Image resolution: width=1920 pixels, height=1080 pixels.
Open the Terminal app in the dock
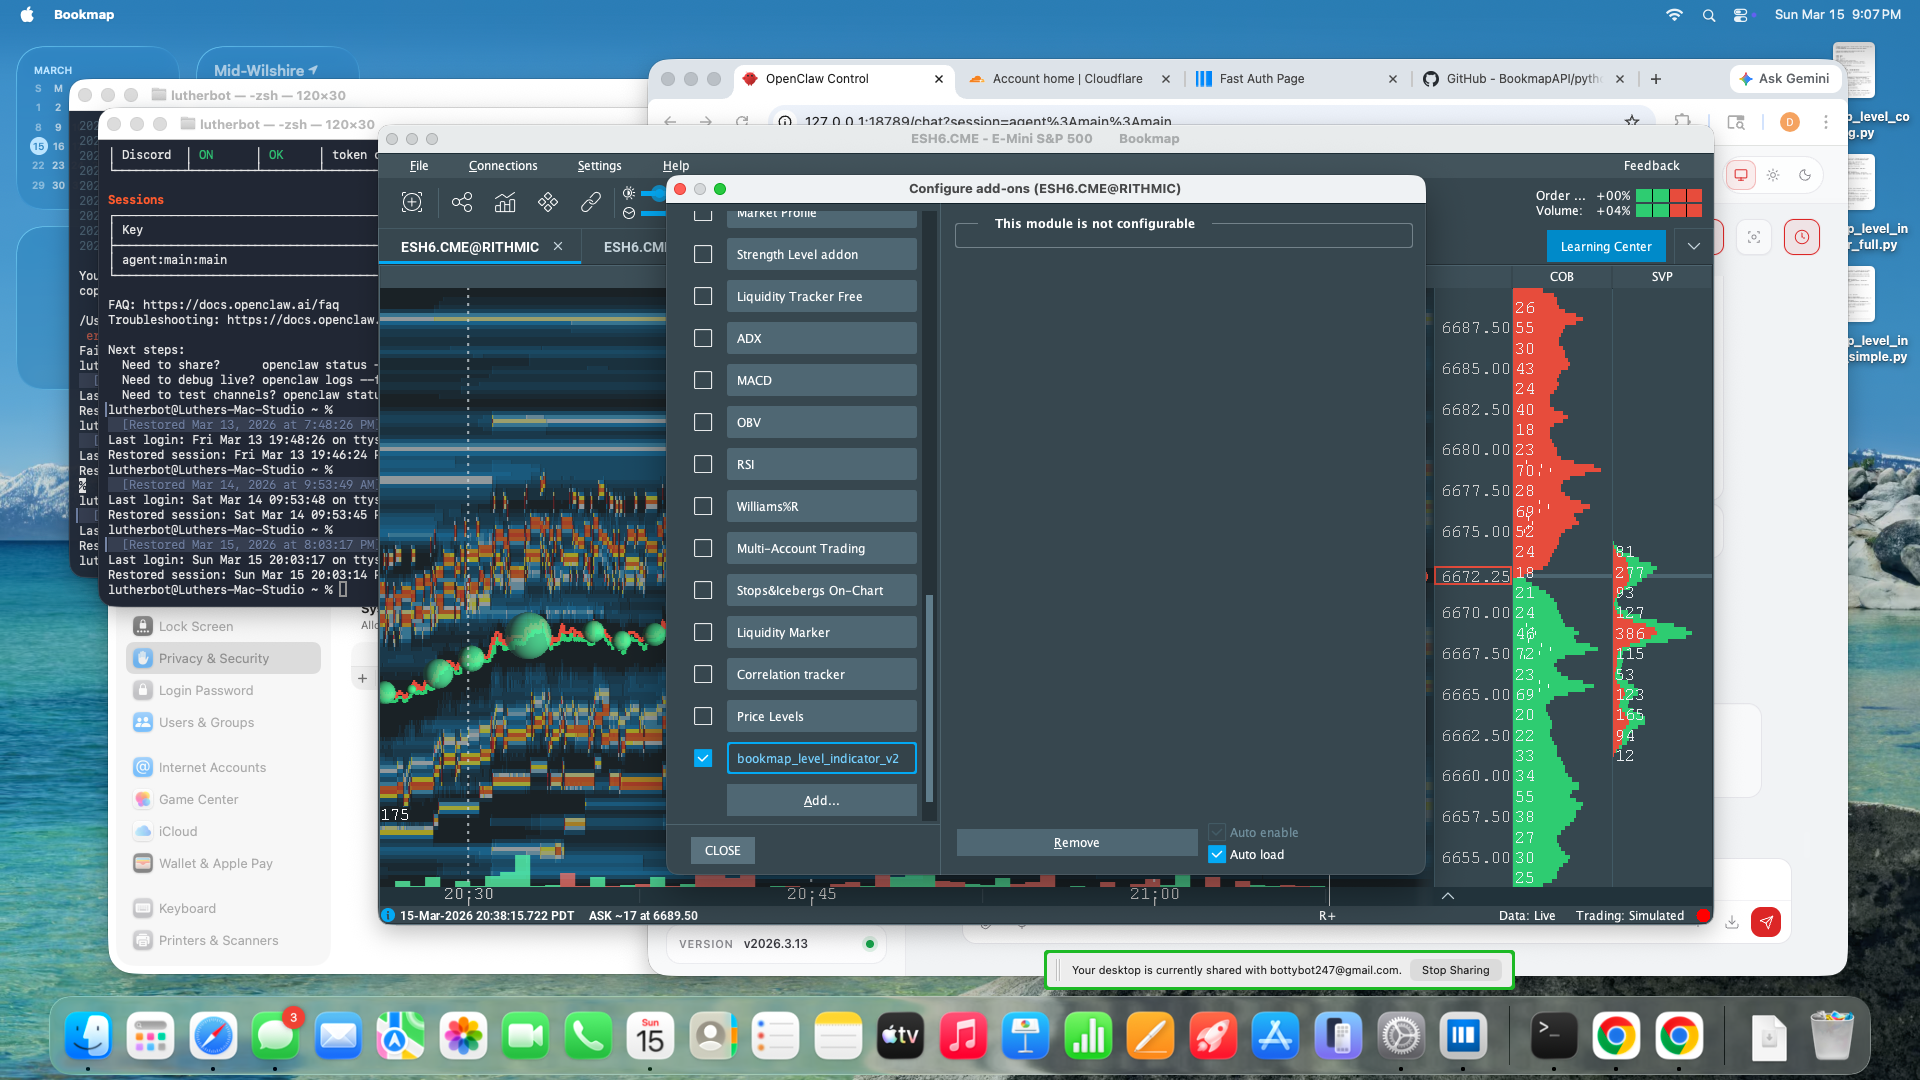coord(1554,1037)
